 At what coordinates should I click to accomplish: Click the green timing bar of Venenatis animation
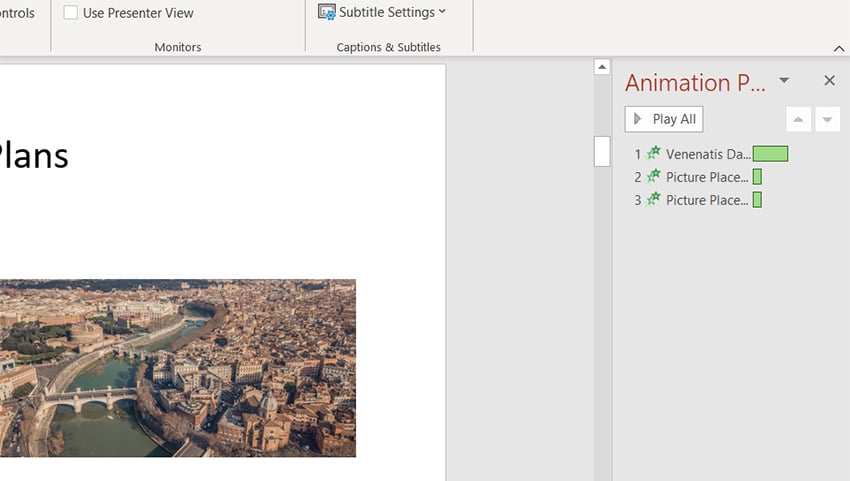770,154
